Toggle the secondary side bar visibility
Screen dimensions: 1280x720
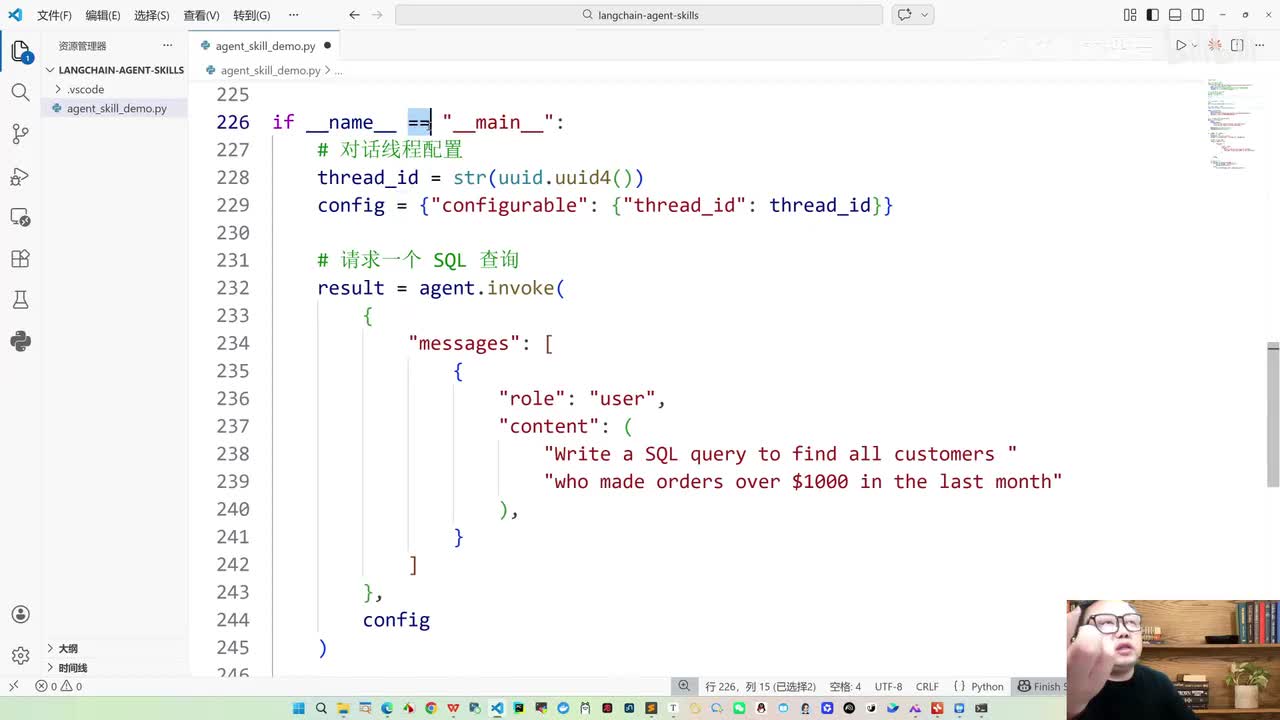pos(1198,15)
